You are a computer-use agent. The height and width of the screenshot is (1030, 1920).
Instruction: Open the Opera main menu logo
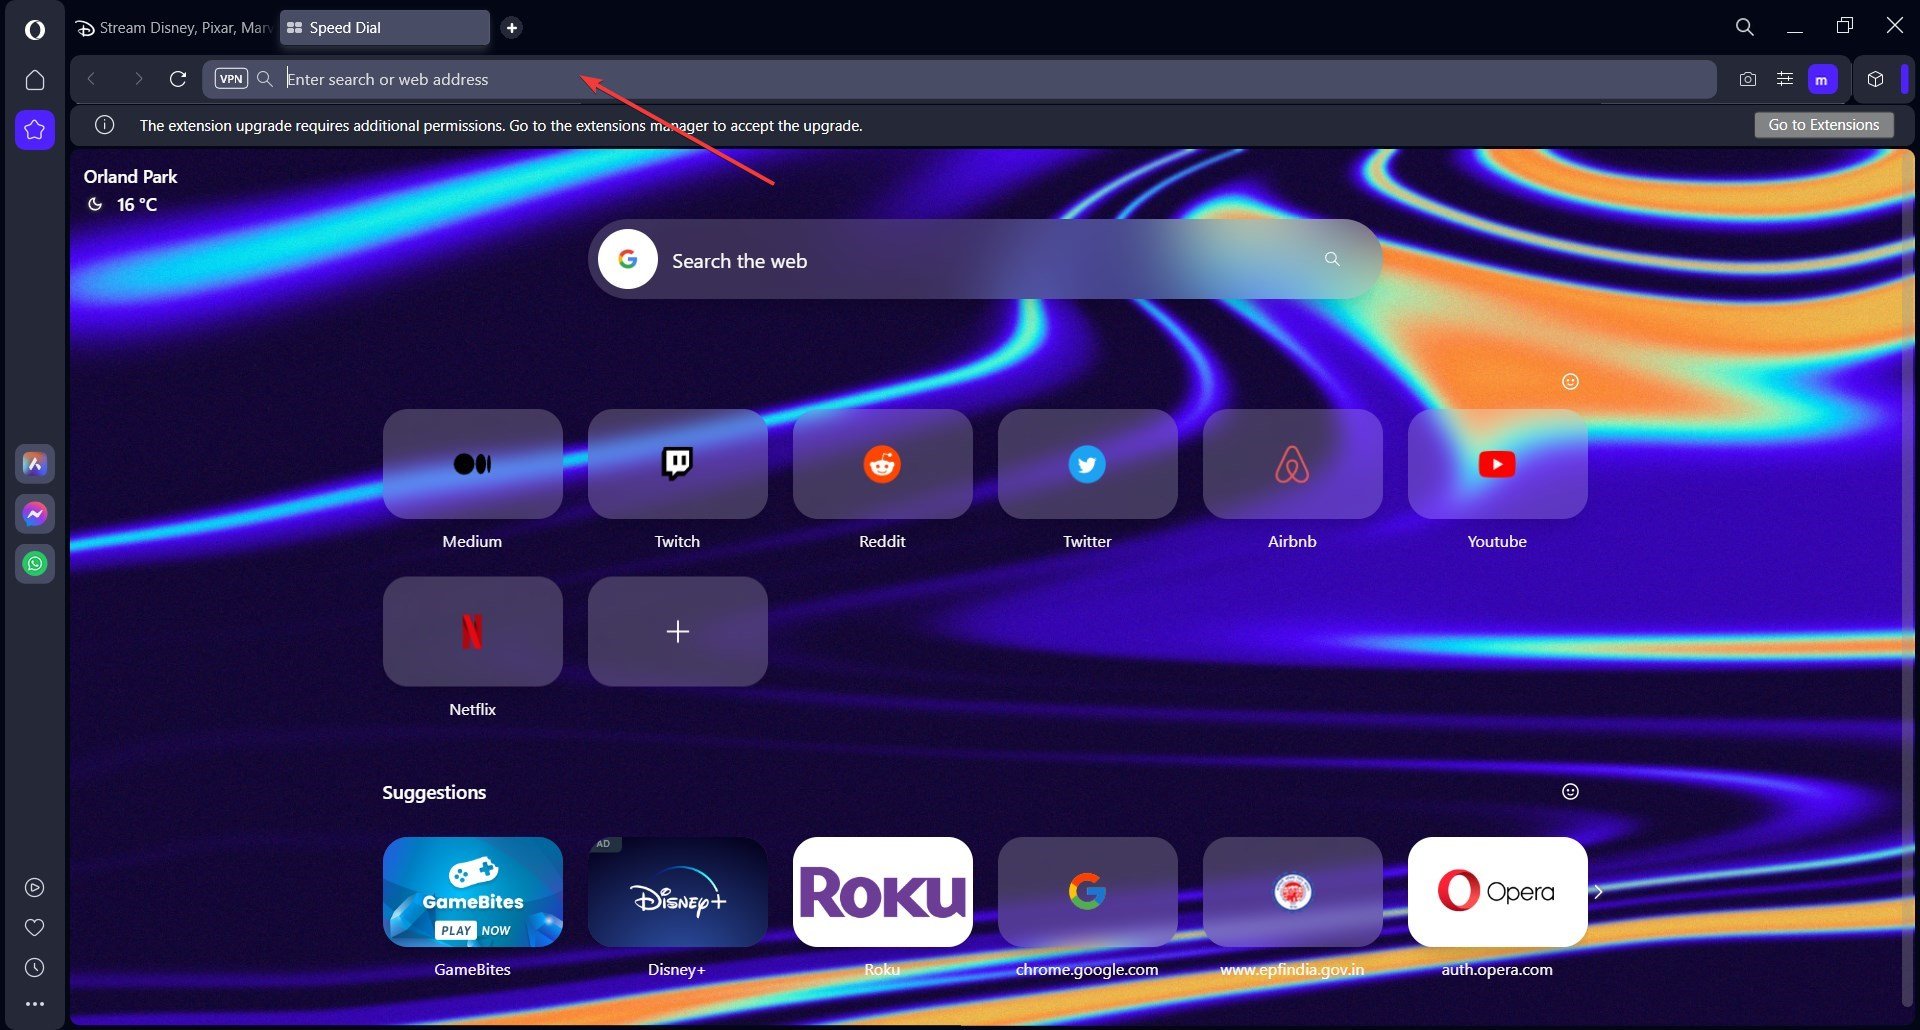pyautogui.click(x=34, y=29)
